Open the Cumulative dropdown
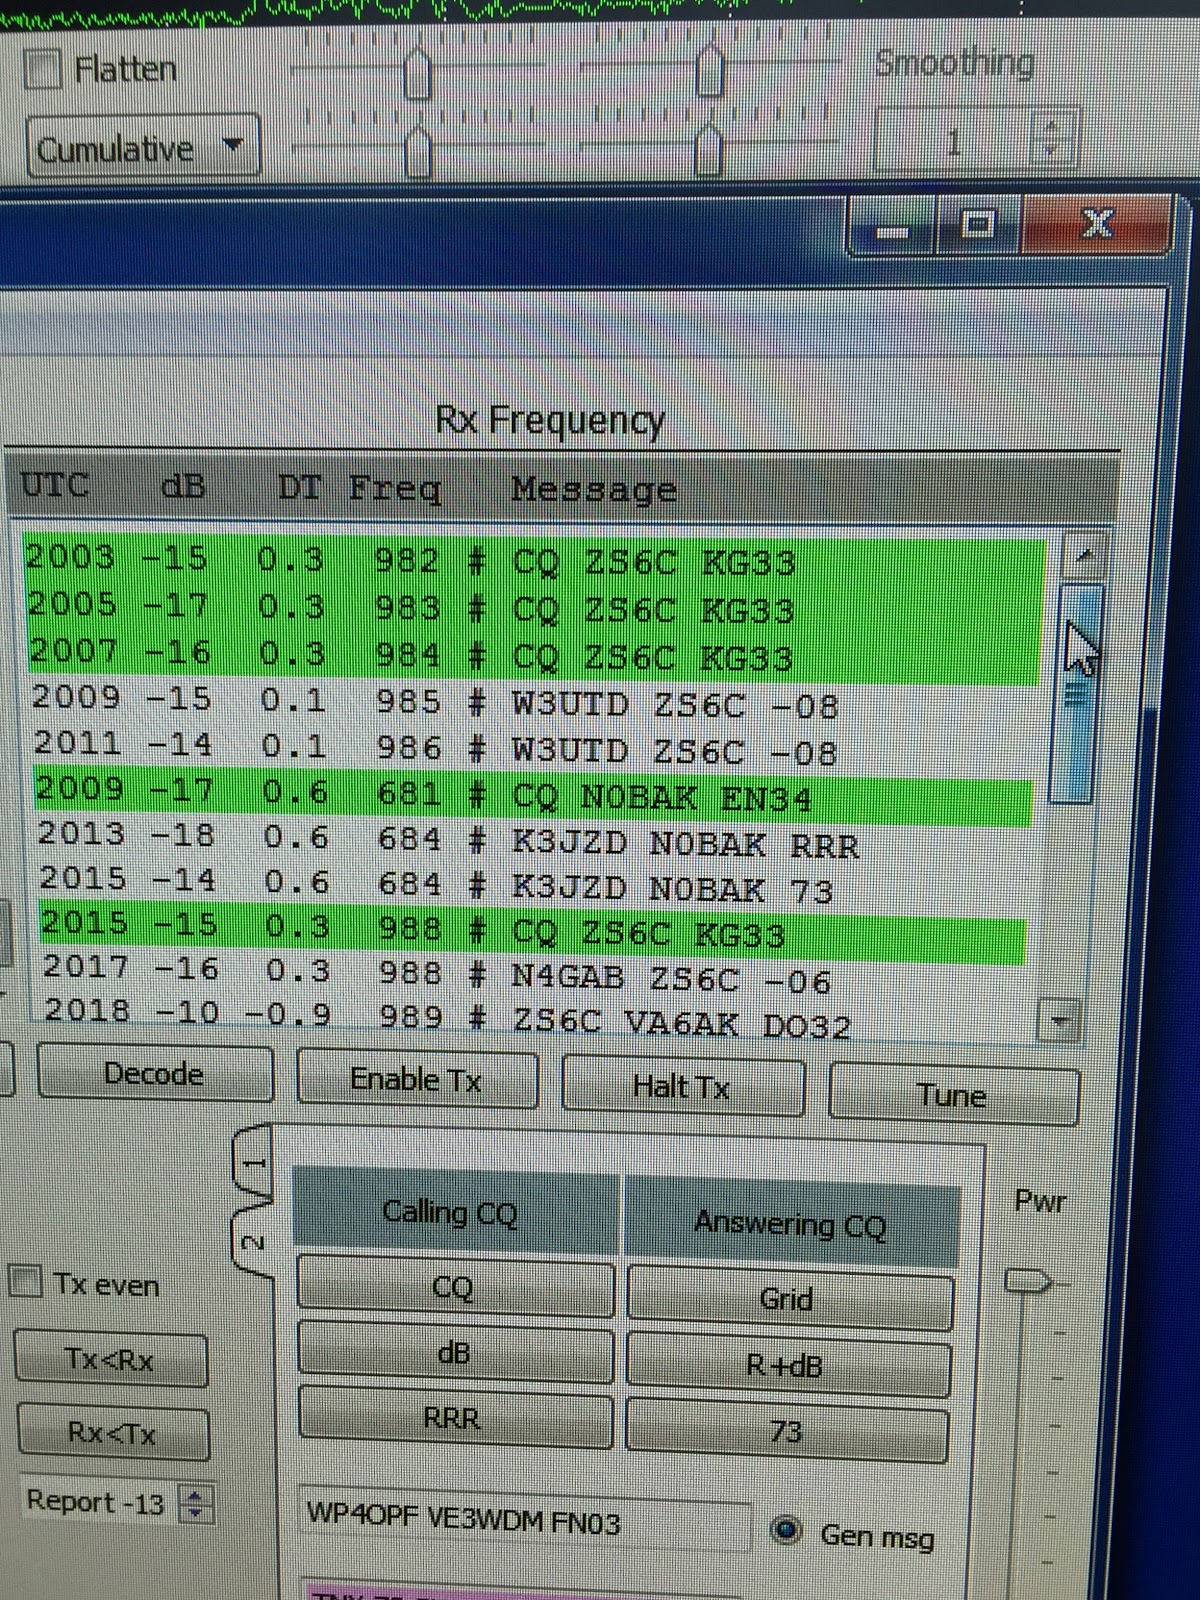1200x1600 pixels. (143, 147)
